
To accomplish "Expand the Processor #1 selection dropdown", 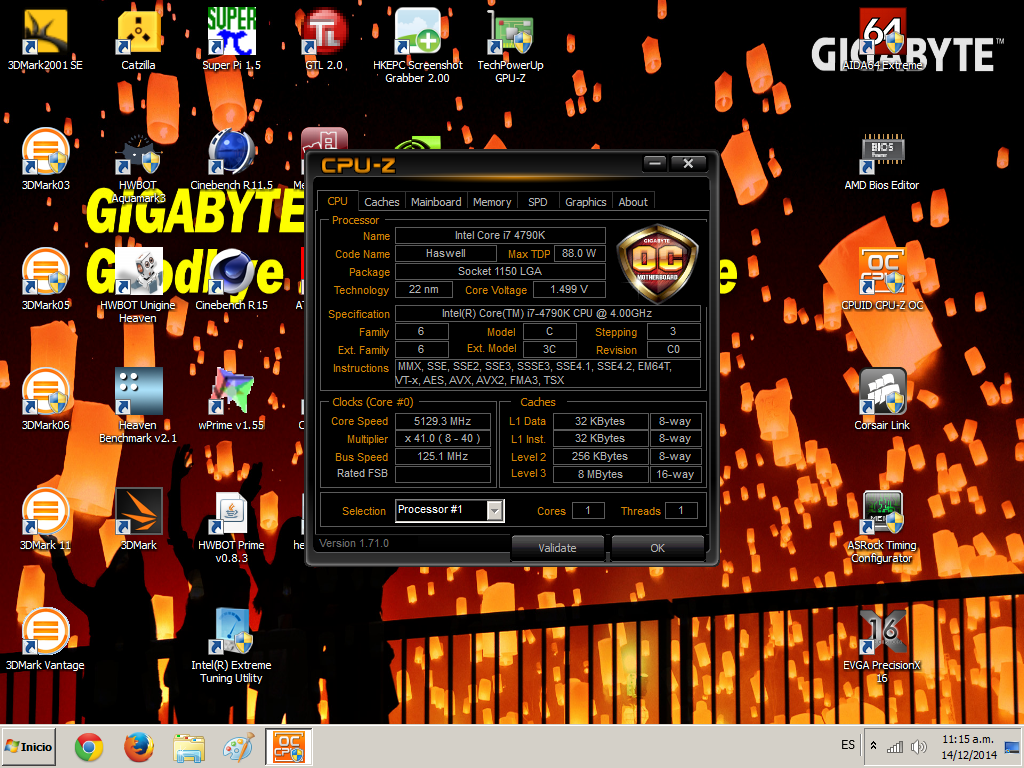I will 496,510.
